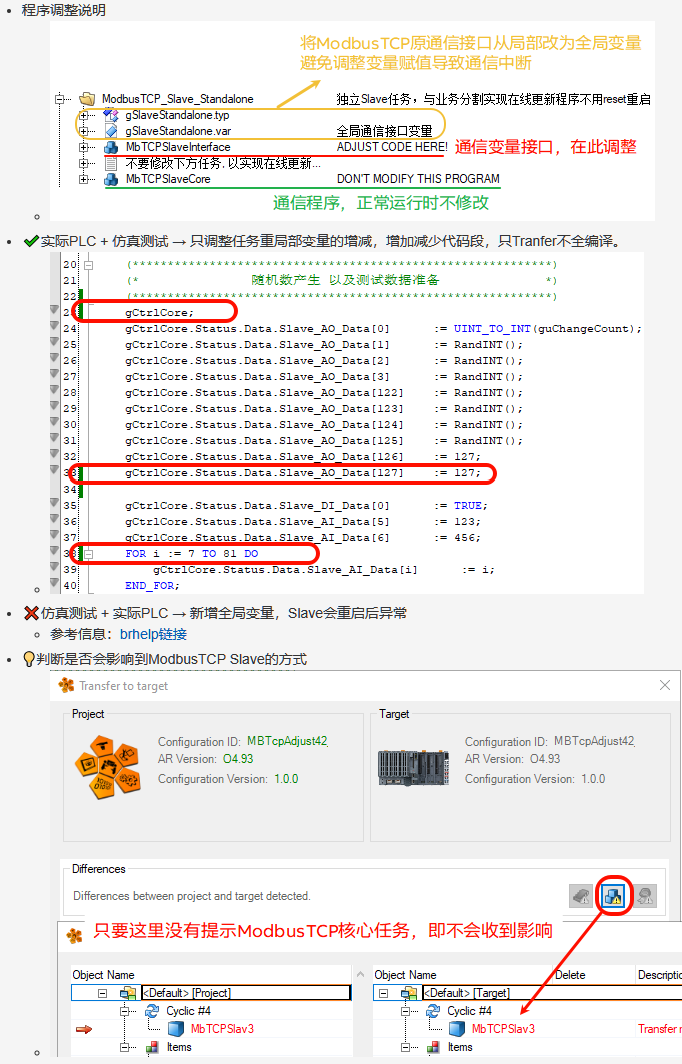This screenshot has height=1064, width=682.
Task: Click the MbTCPSlaveInterface program icon
Action: 111,147
